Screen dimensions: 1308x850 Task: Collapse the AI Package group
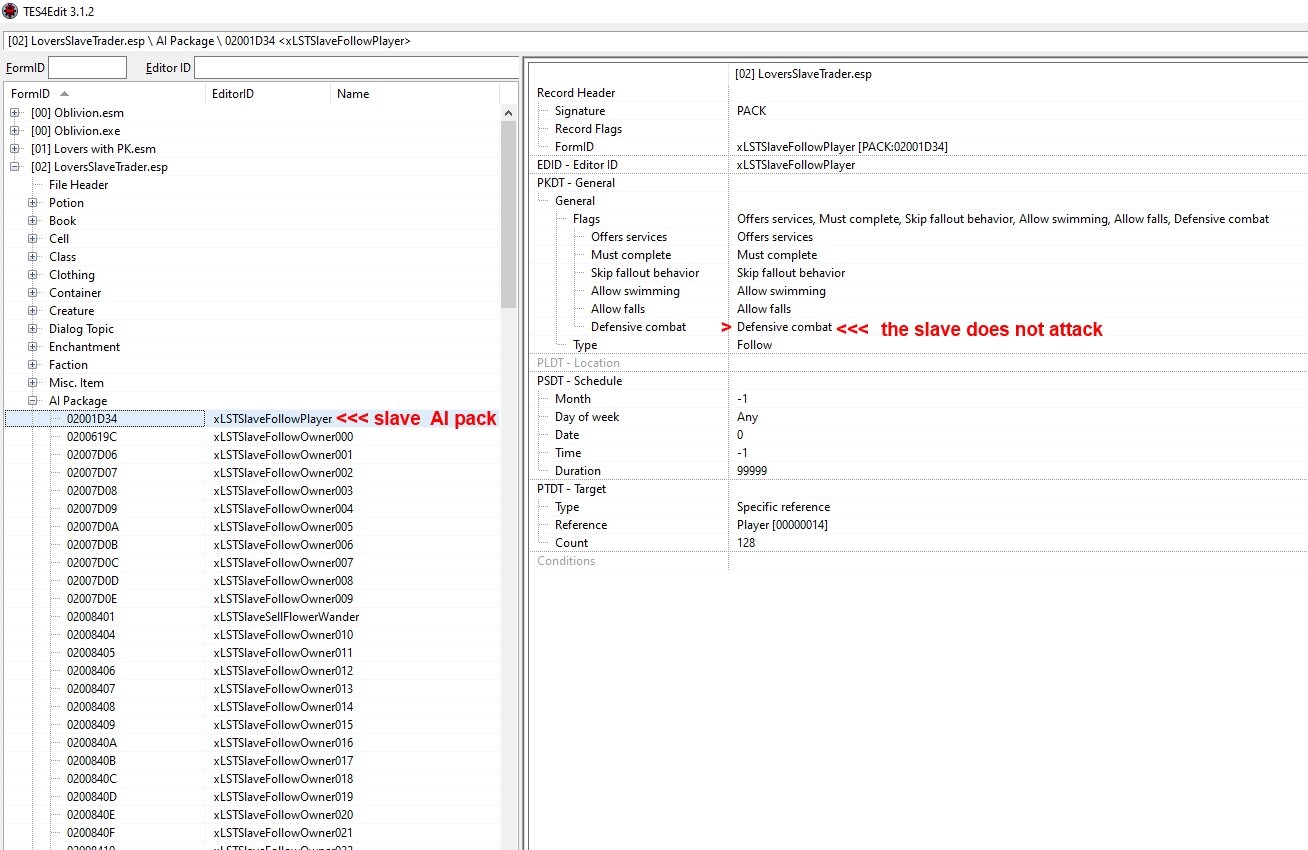[x=33, y=401]
